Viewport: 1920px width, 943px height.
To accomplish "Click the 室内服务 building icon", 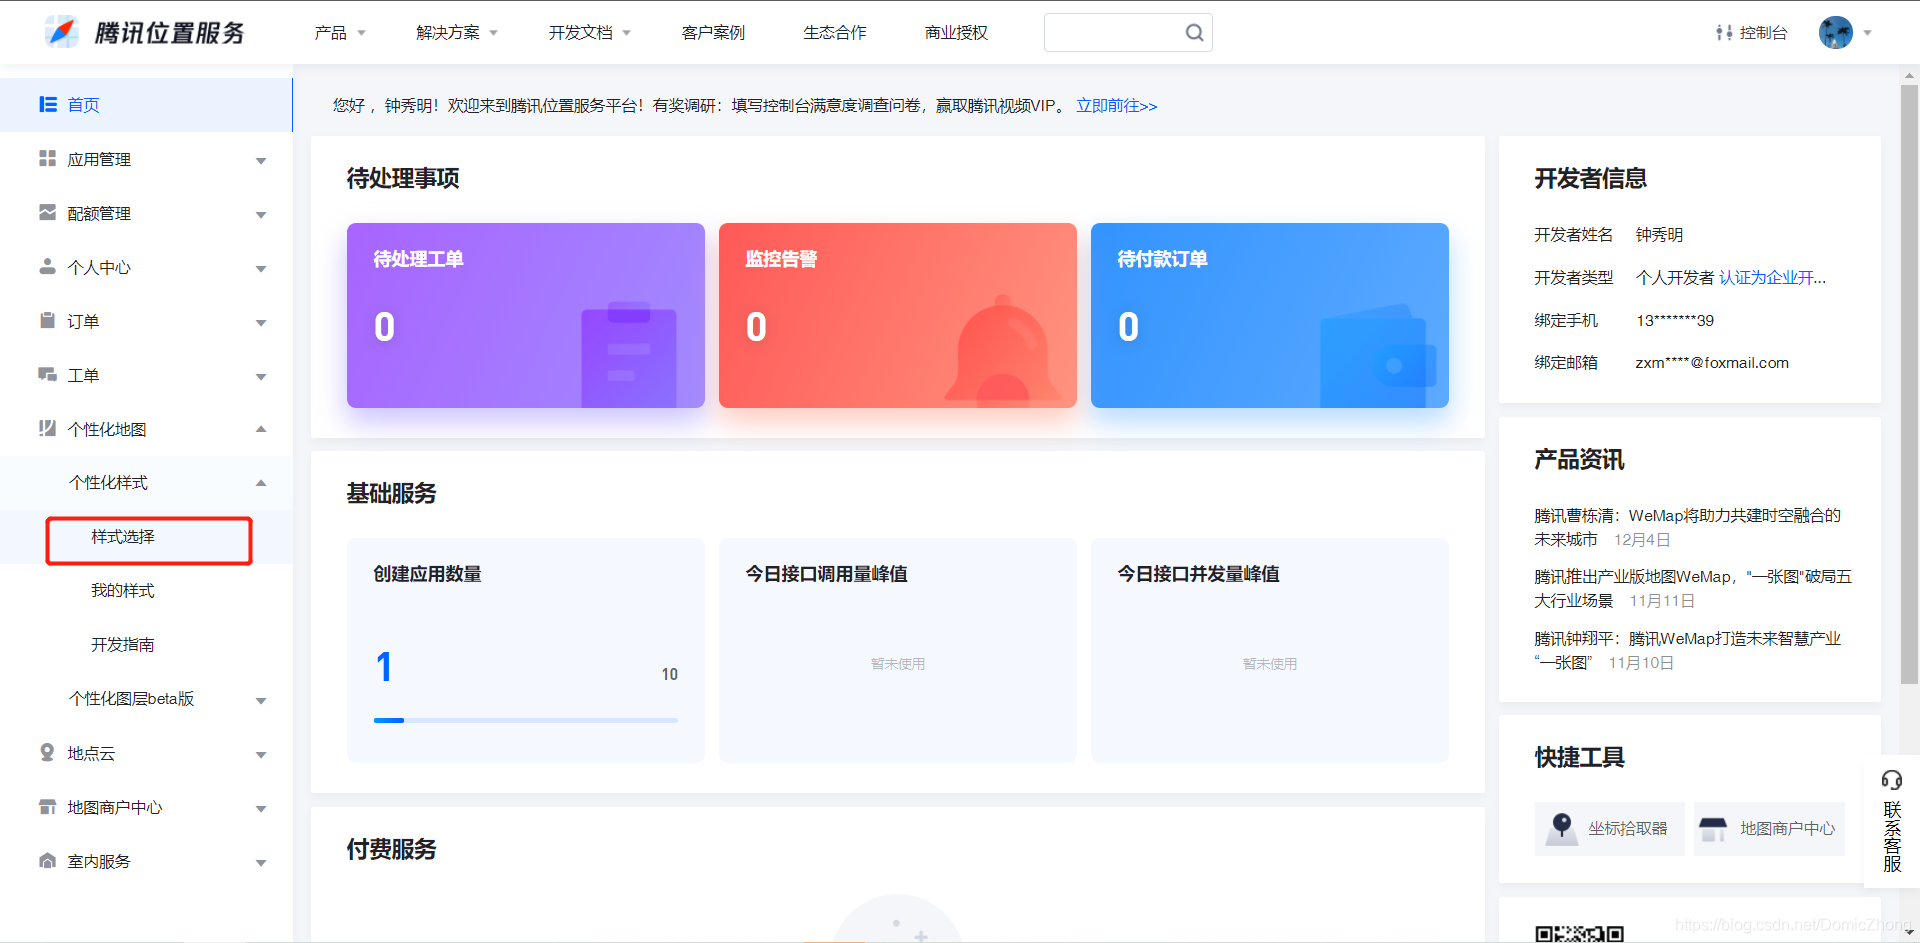I will [47, 860].
